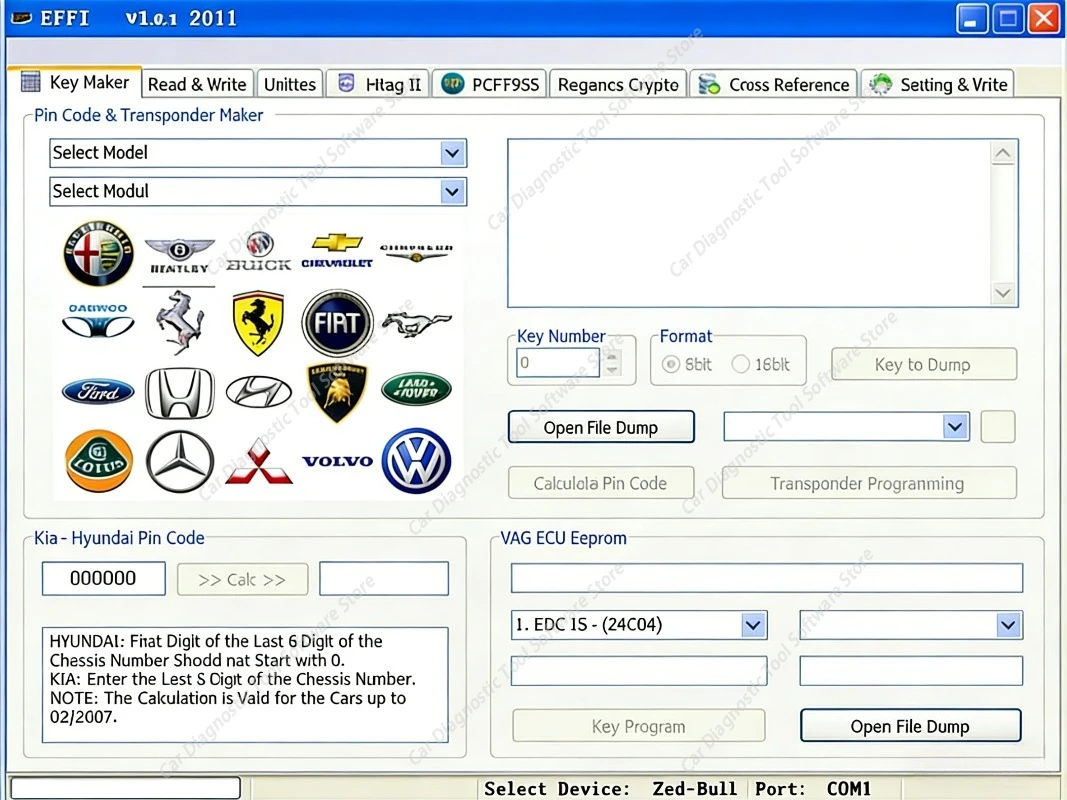This screenshot has width=1067, height=800.
Task: Open the Setting & Vrite tab
Action: pyautogui.click(x=938, y=84)
